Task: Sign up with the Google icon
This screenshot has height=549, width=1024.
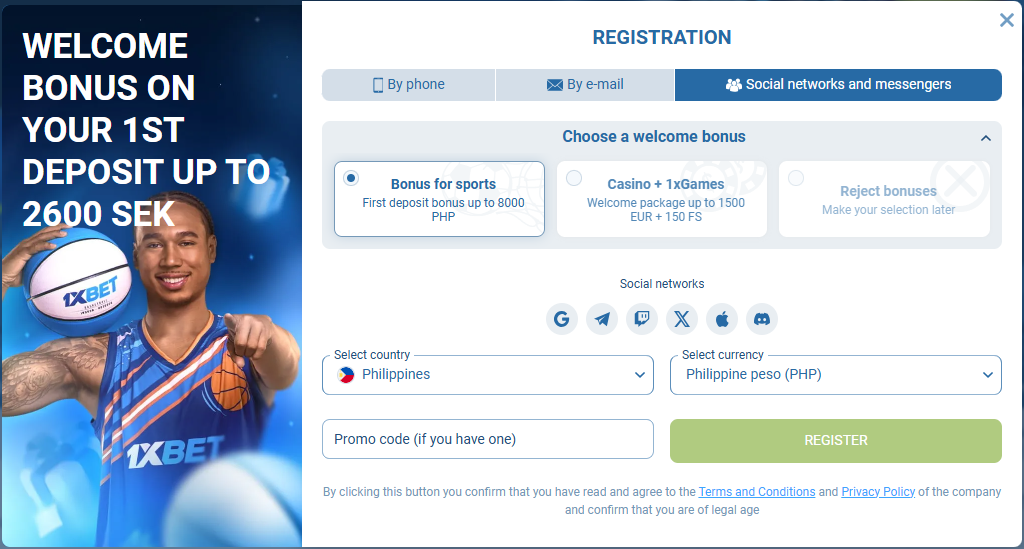Action: 562,319
